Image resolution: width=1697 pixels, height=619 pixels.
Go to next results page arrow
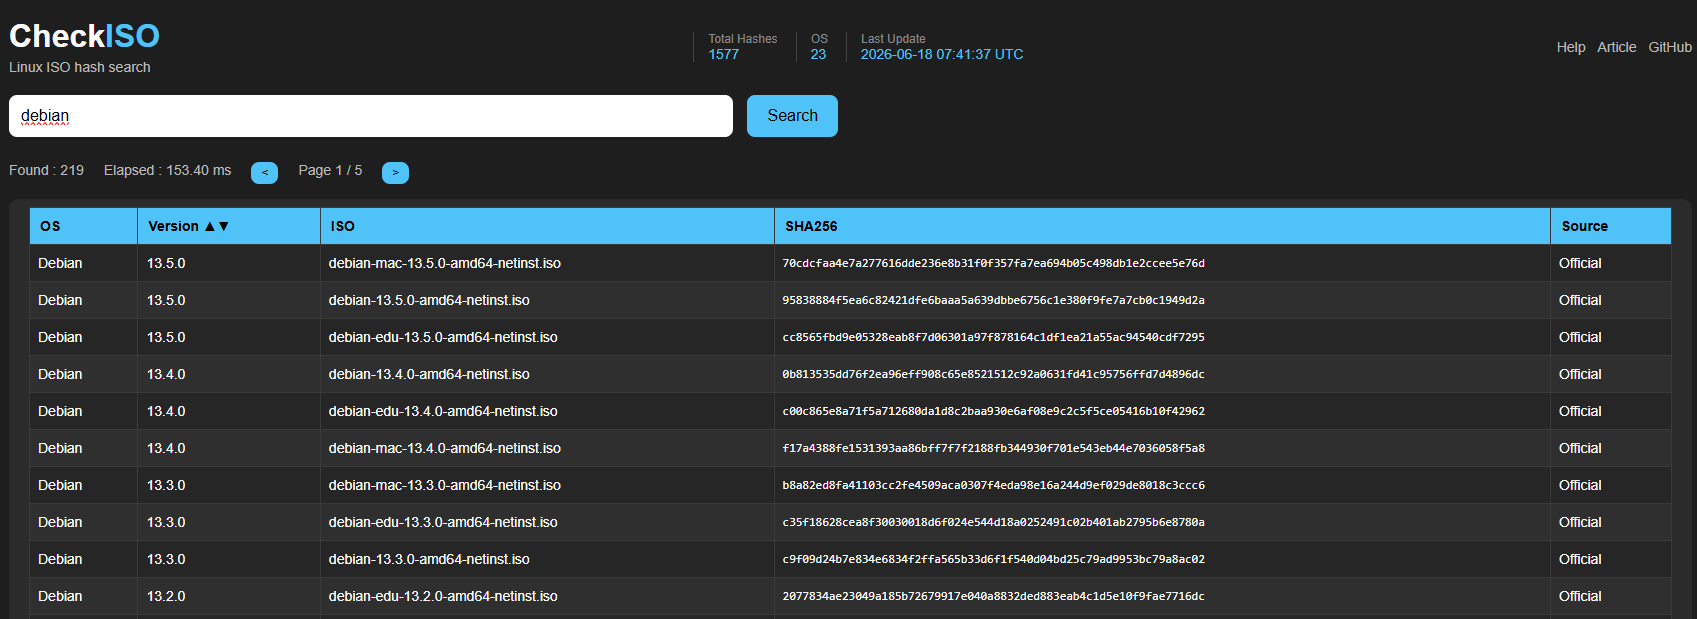click(395, 172)
